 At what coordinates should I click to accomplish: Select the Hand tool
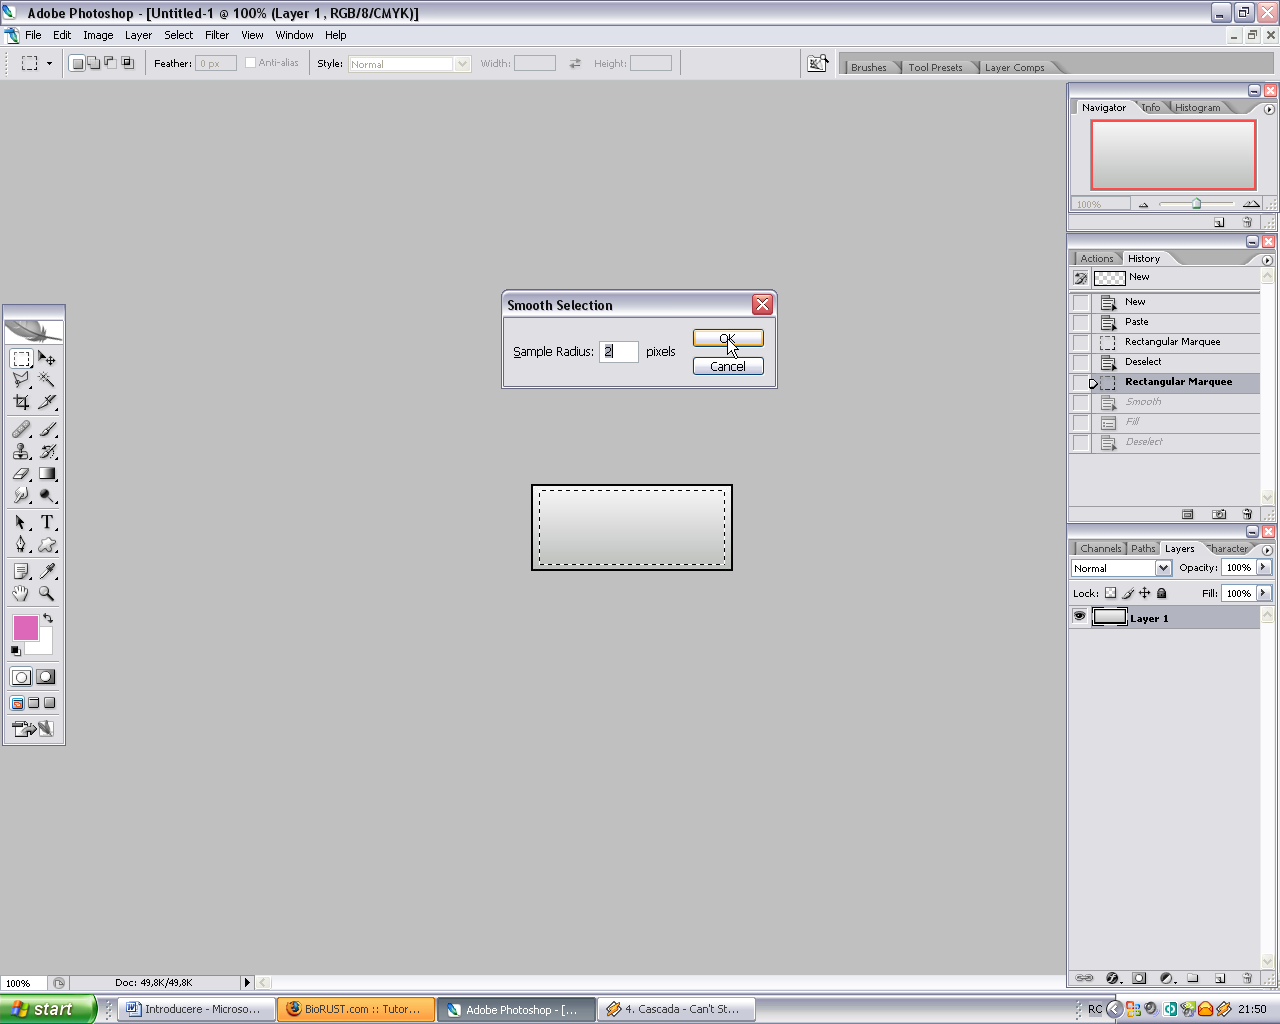coord(21,593)
